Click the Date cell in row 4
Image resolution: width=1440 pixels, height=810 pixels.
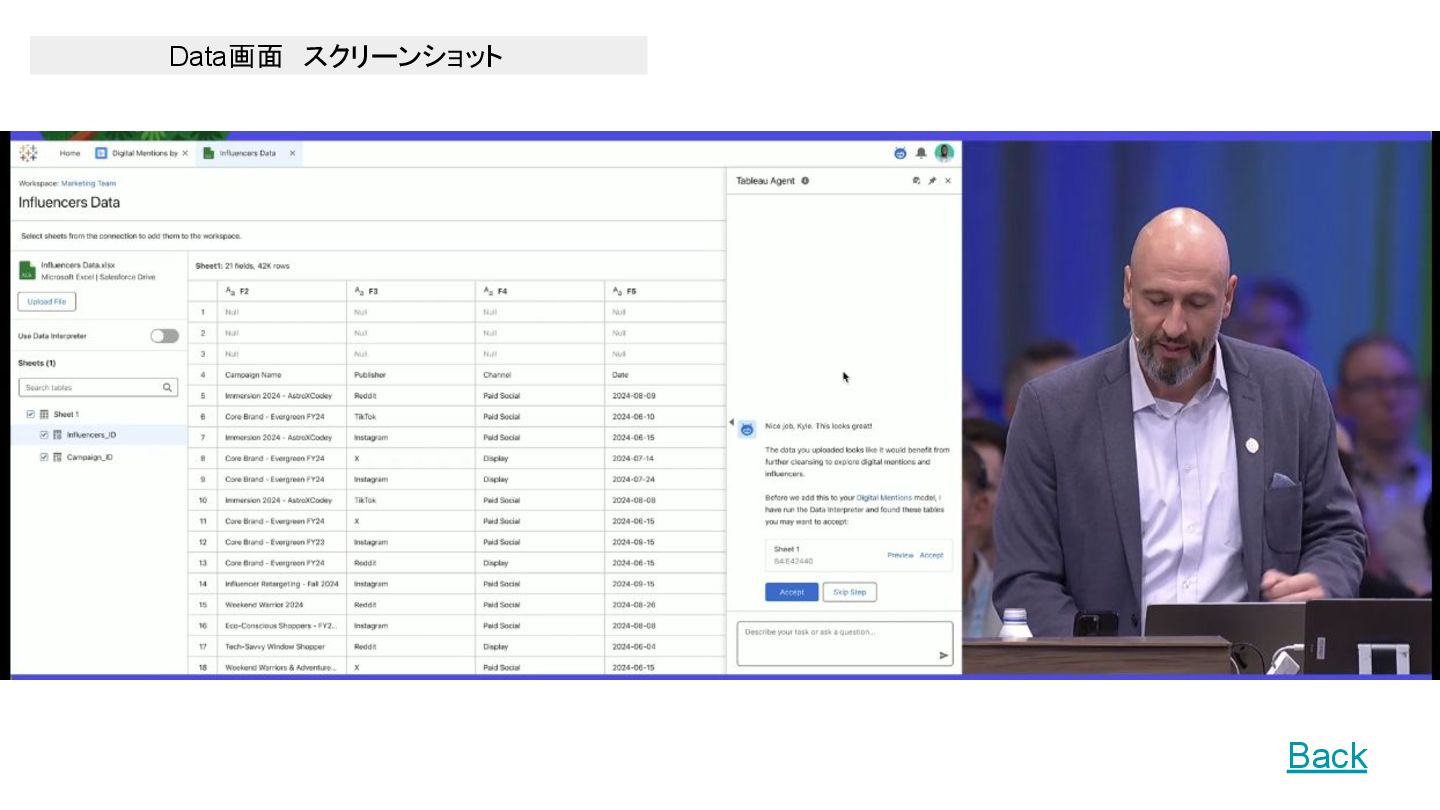664,375
